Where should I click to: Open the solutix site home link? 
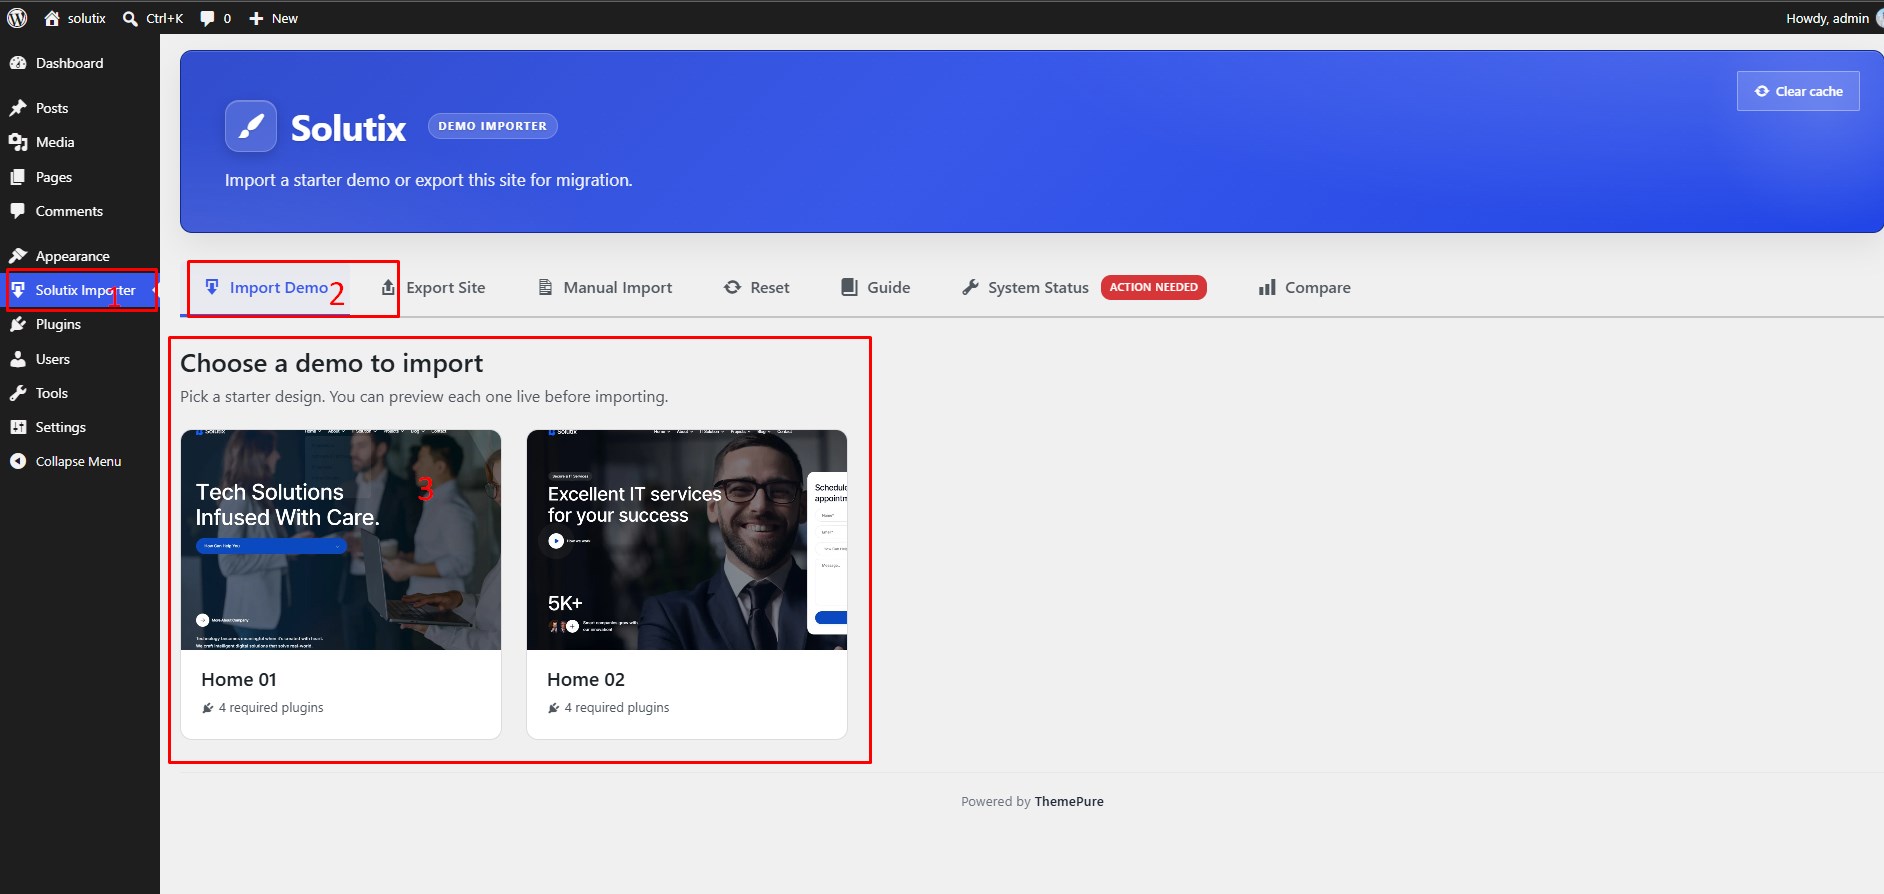point(75,18)
